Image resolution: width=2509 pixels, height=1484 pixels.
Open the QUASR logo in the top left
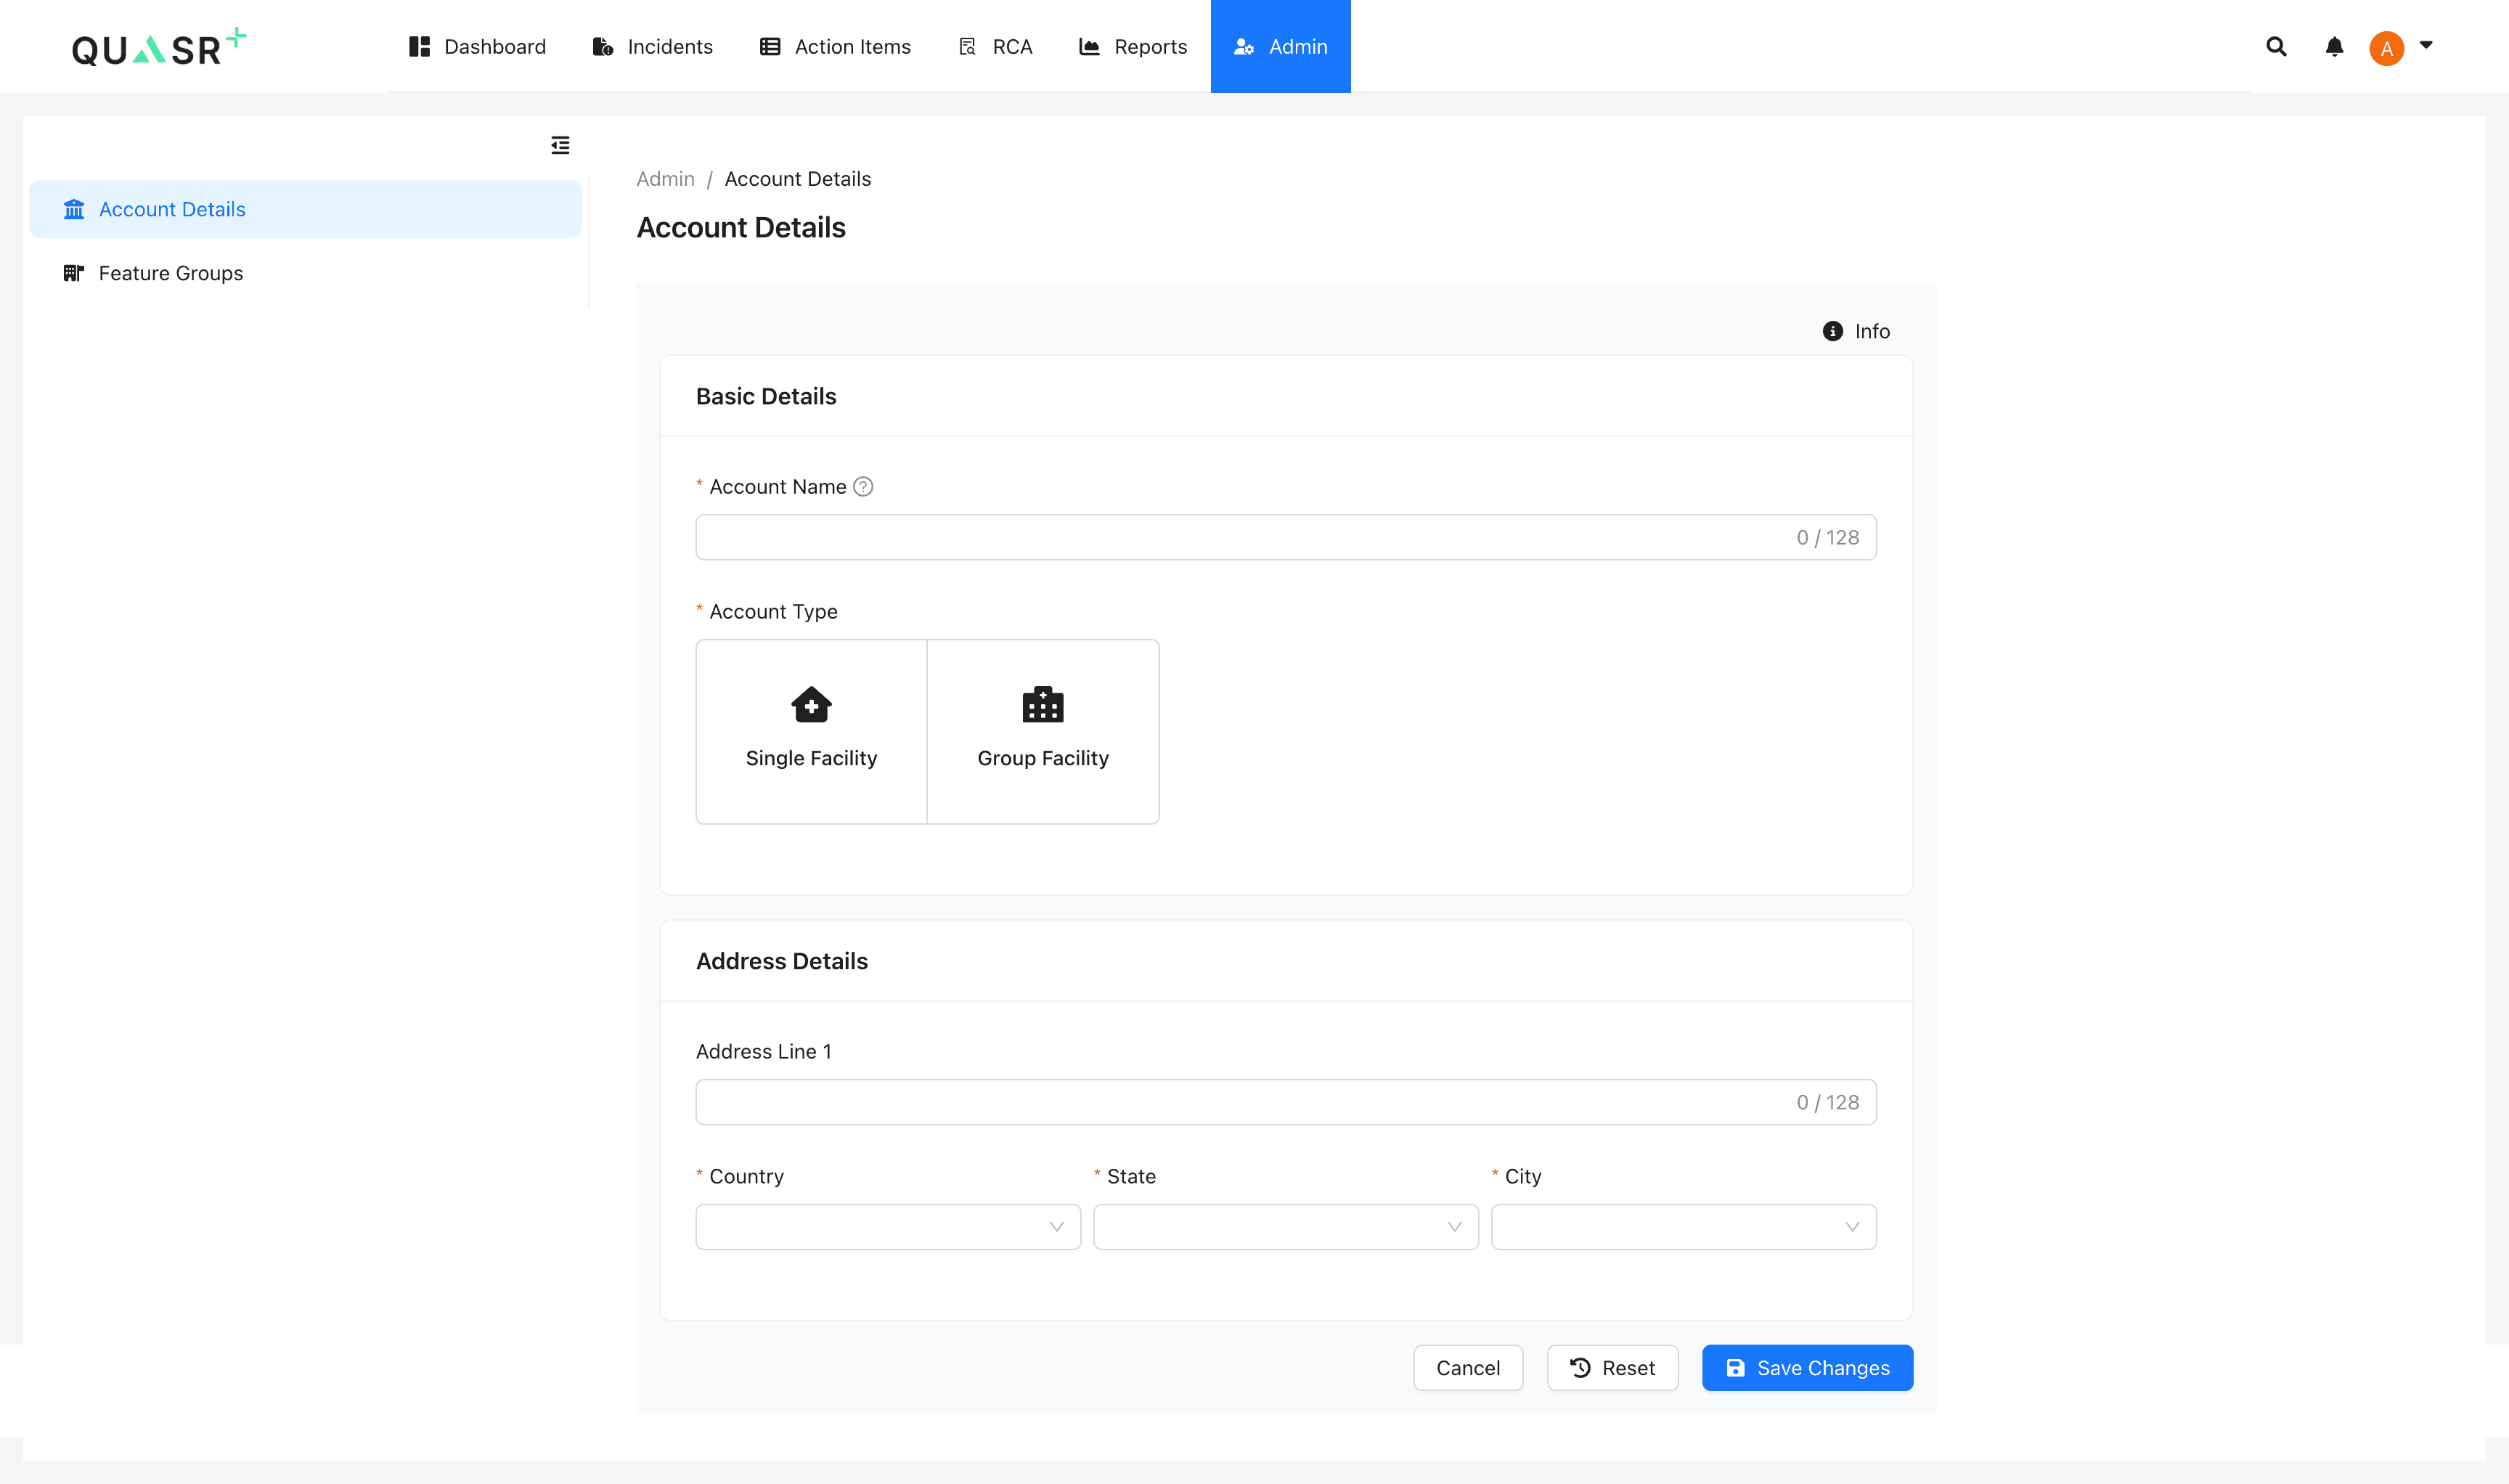[157, 46]
